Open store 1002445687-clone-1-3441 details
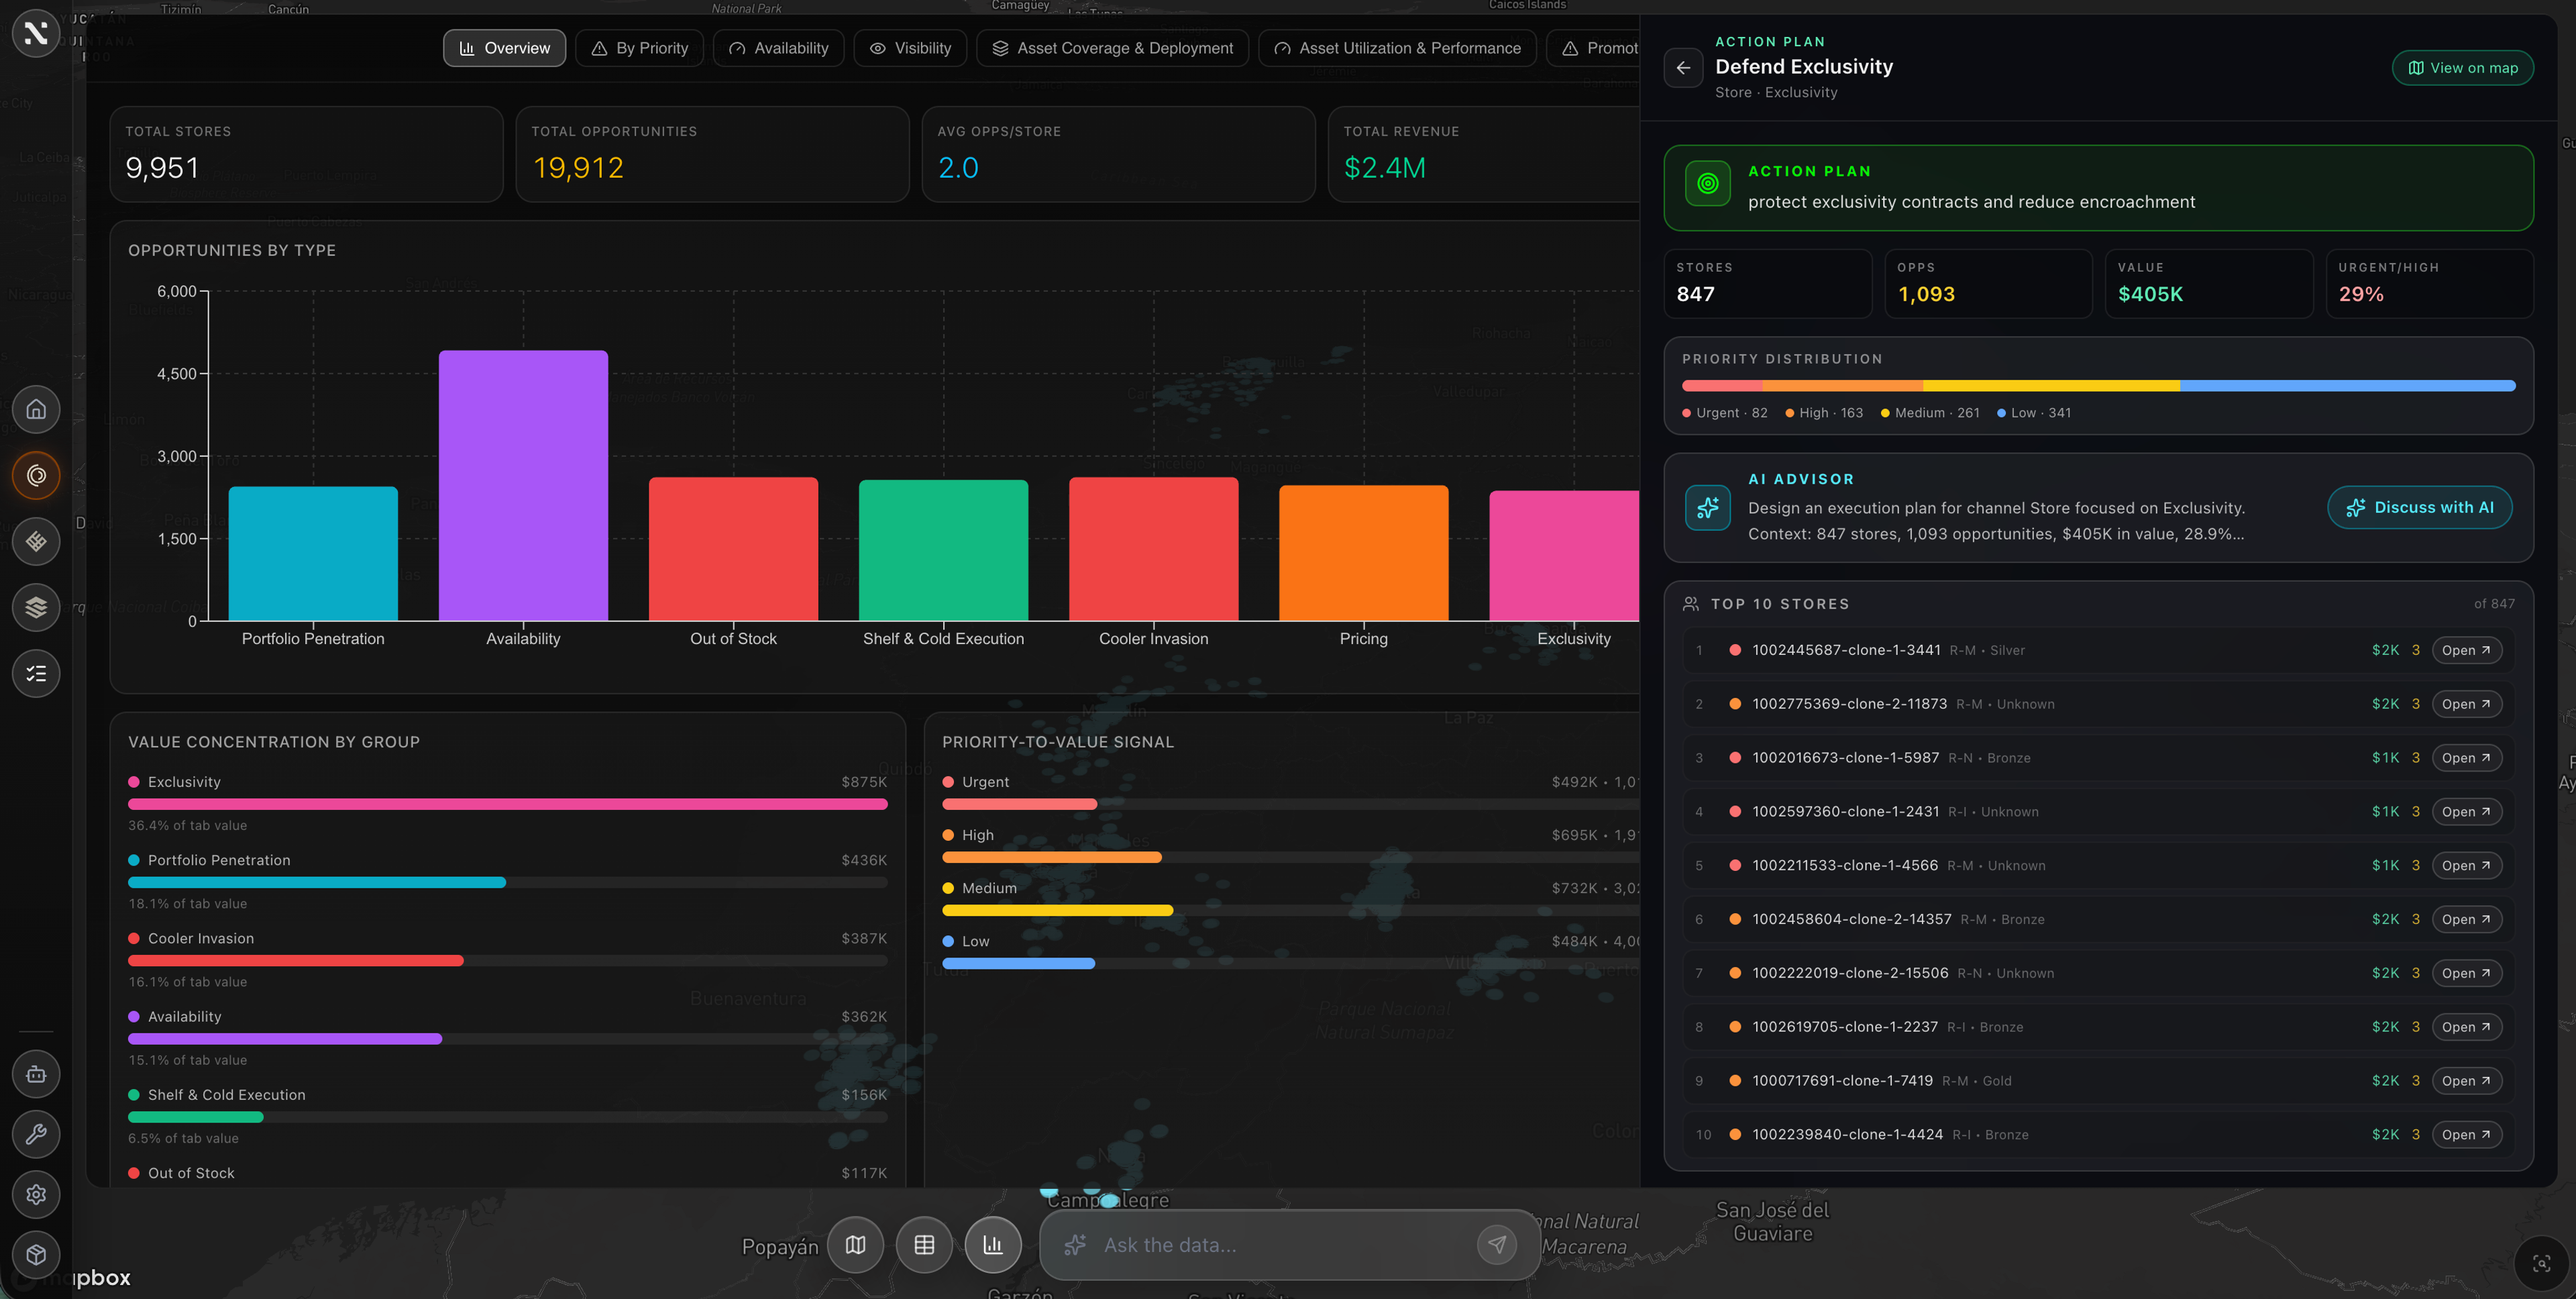This screenshot has height=1299, width=2576. point(2466,650)
